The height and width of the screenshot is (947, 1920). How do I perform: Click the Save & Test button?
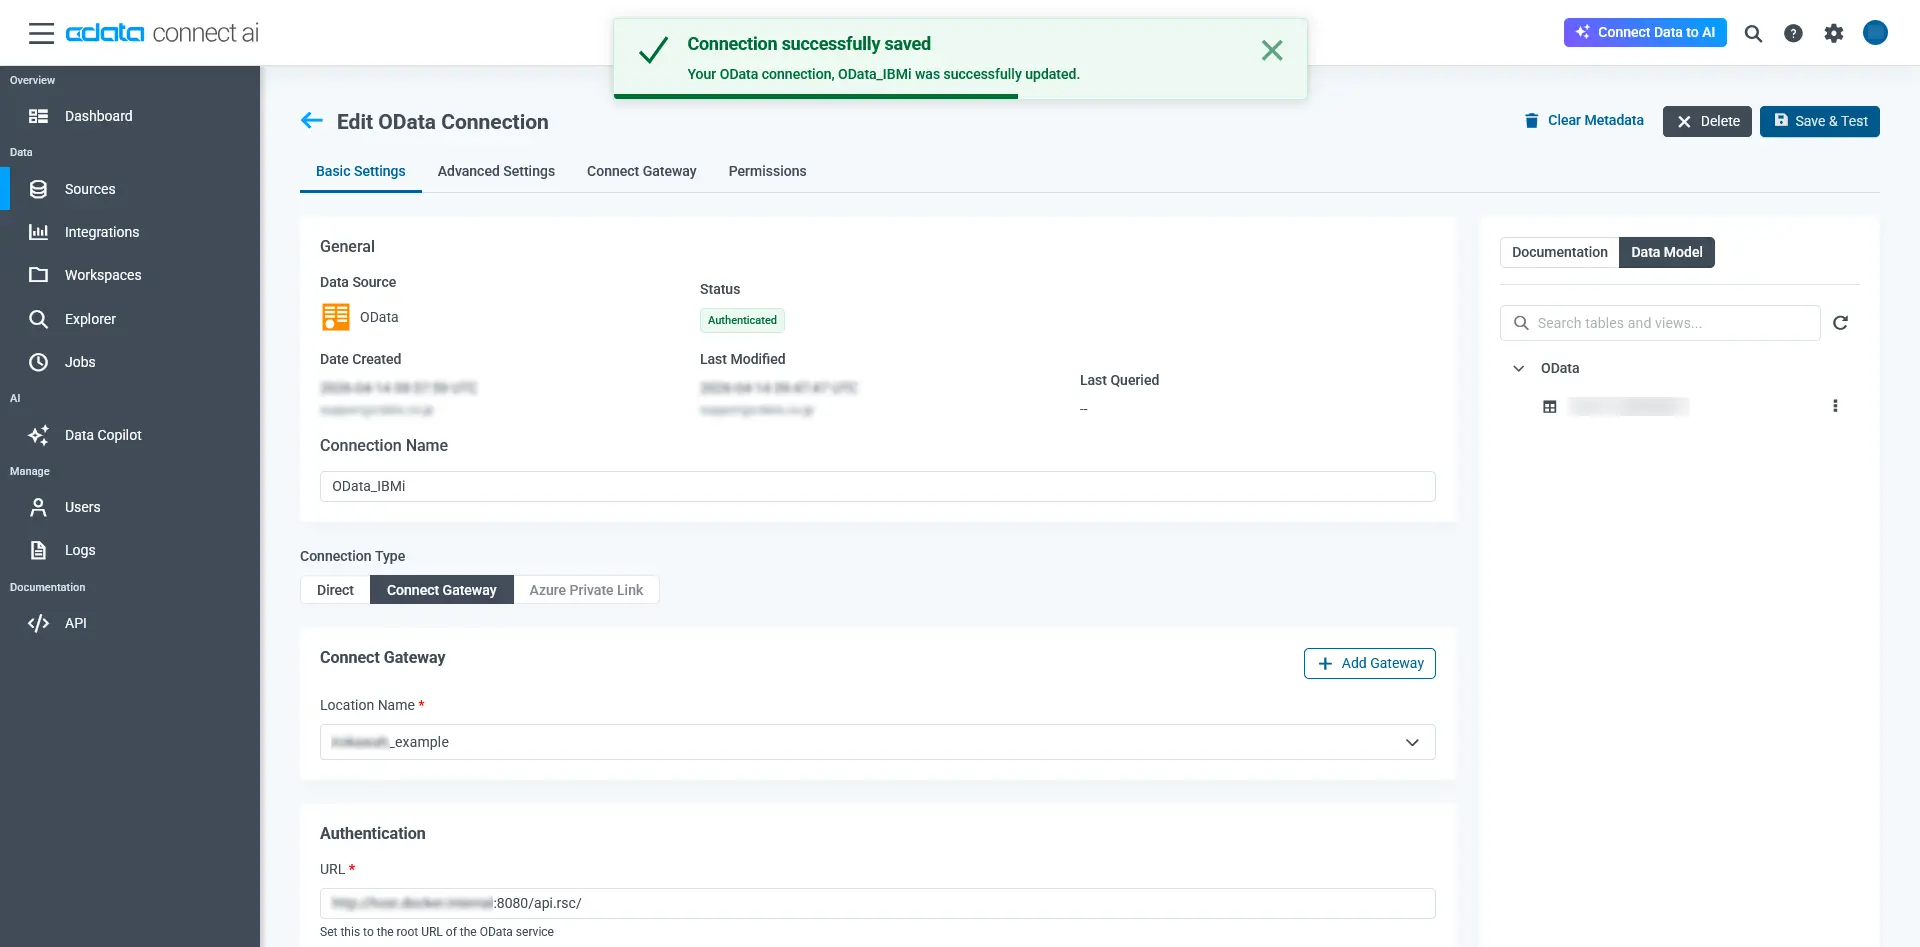[1819, 121]
